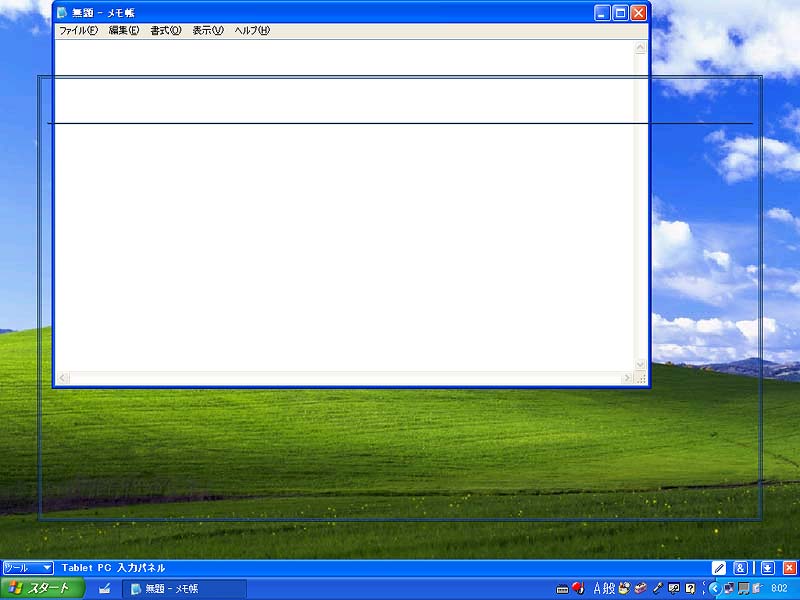
Task: Click the horizontal scrollbar right arrow in Notepad
Action: pos(627,378)
